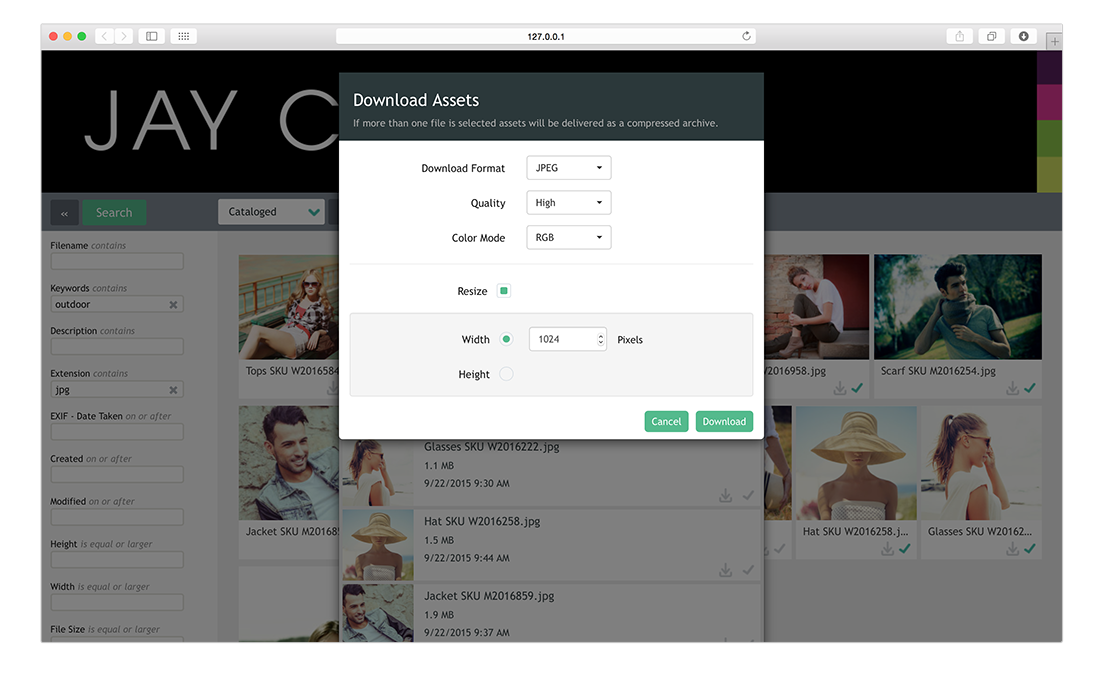Screen dimensions: 1103x700
Task: Toggle selection checkmark on Scarf SKU M2016254.jpg card
Action: point(1030,388)
